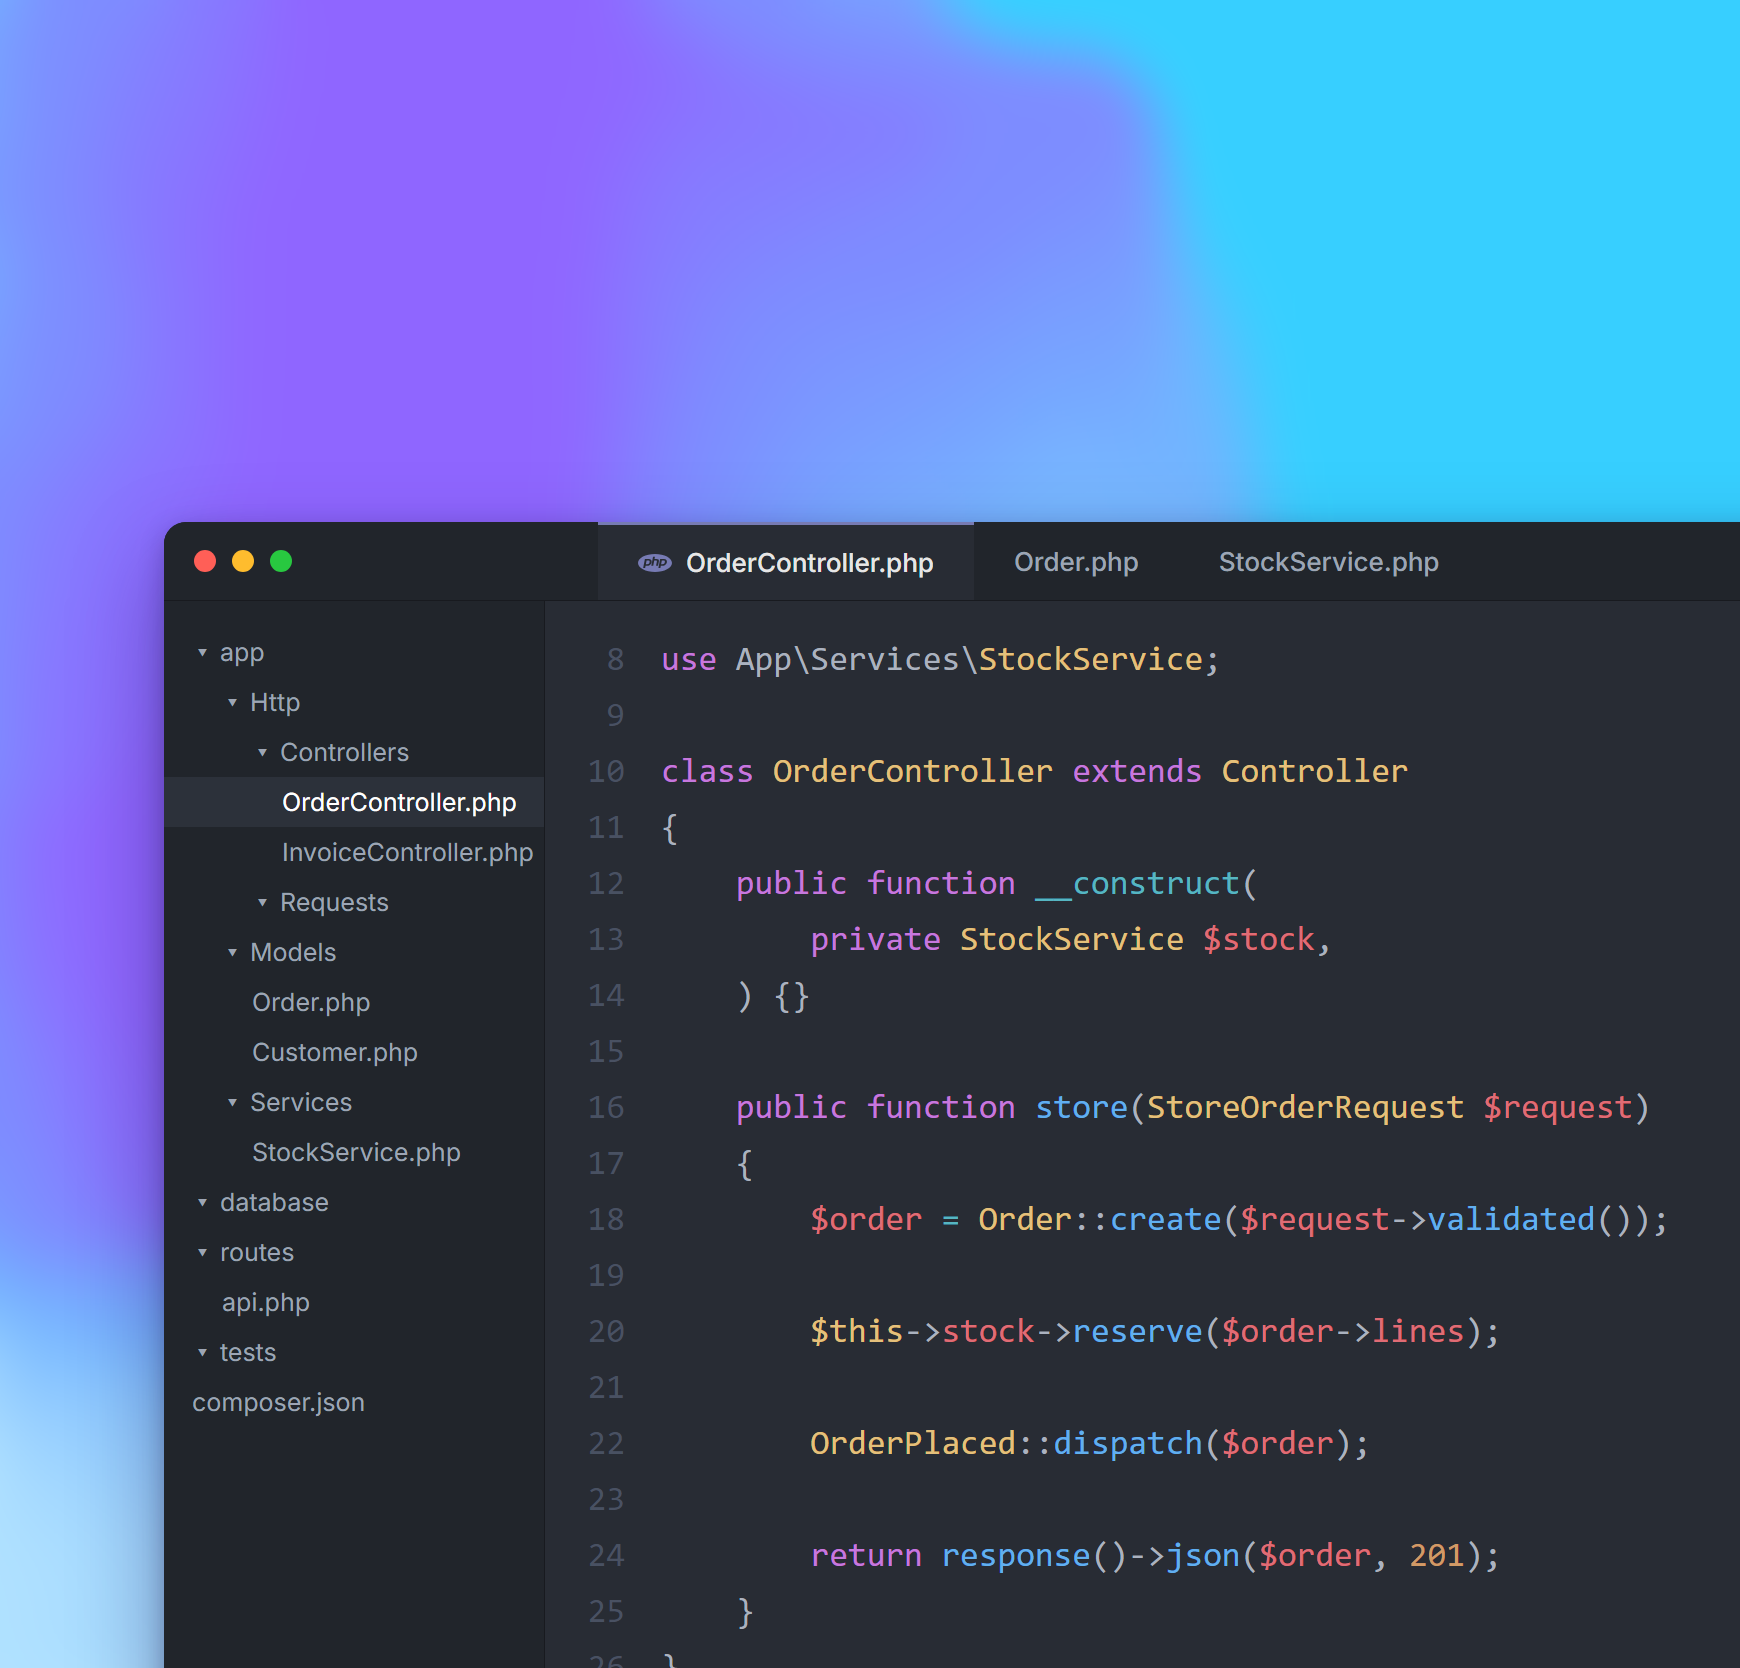Screen dimensions: 1740x1668
Task: Click the yellow minimize window button
Action: click(243, 561)
